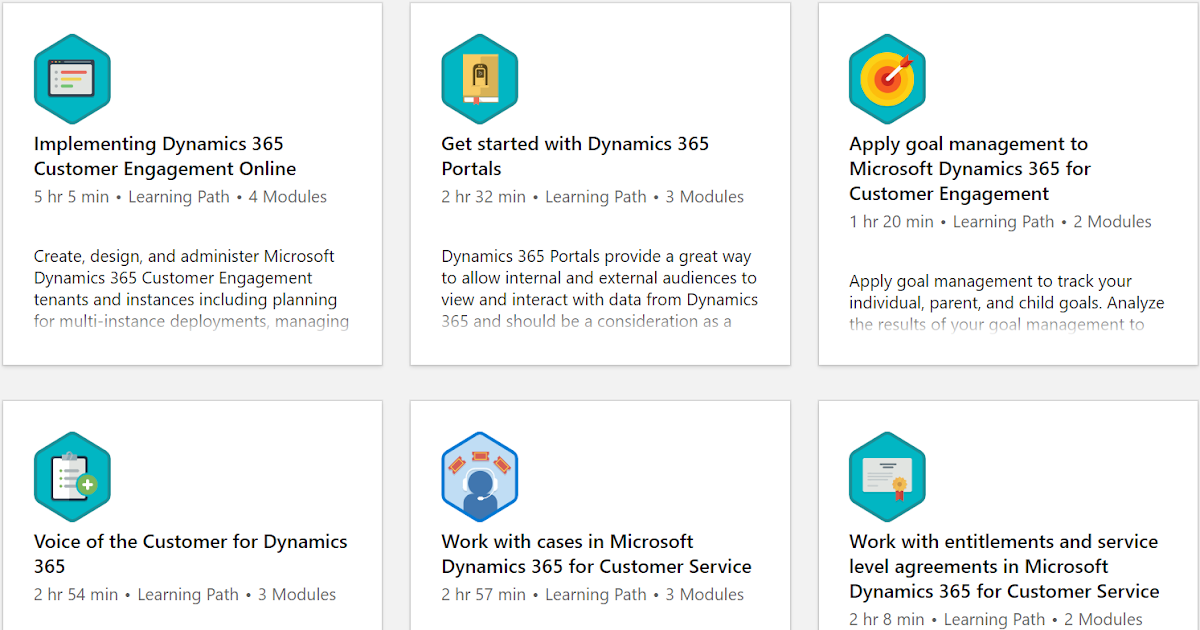Open Voice of the Customer for Dynamics 365 title

(x=190, y=554)
